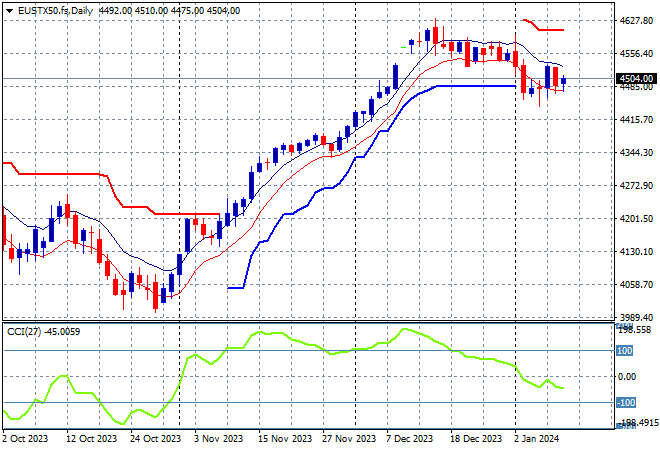The height and width of the screenshot is (450, 660).
Task: Select the highlighted 4504.00 current price tag
Action: pos(637,79)
